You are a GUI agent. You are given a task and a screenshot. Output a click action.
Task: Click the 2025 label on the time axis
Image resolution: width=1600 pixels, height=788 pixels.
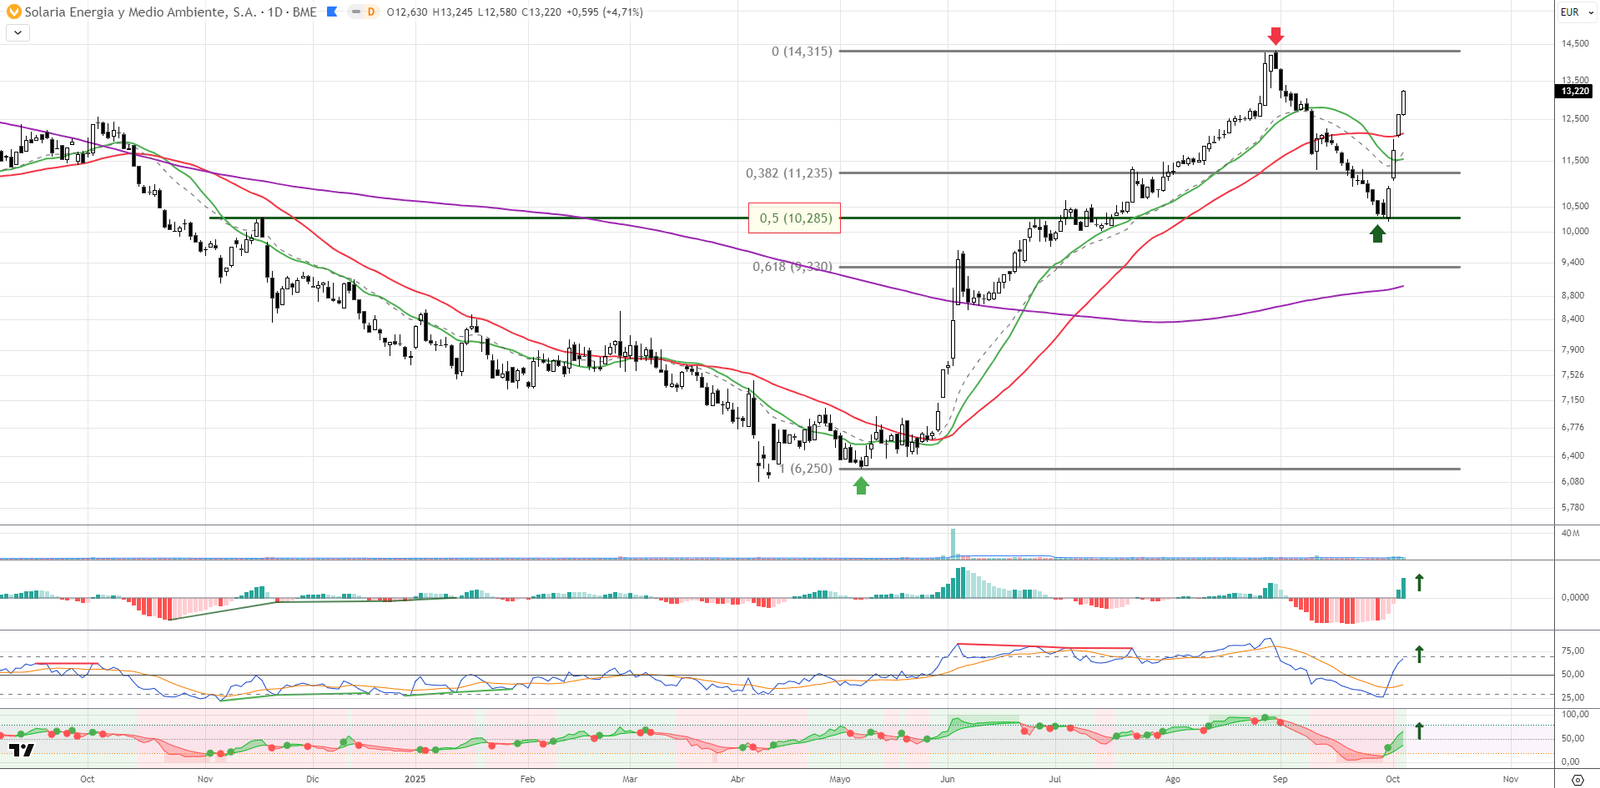[414, 779]
